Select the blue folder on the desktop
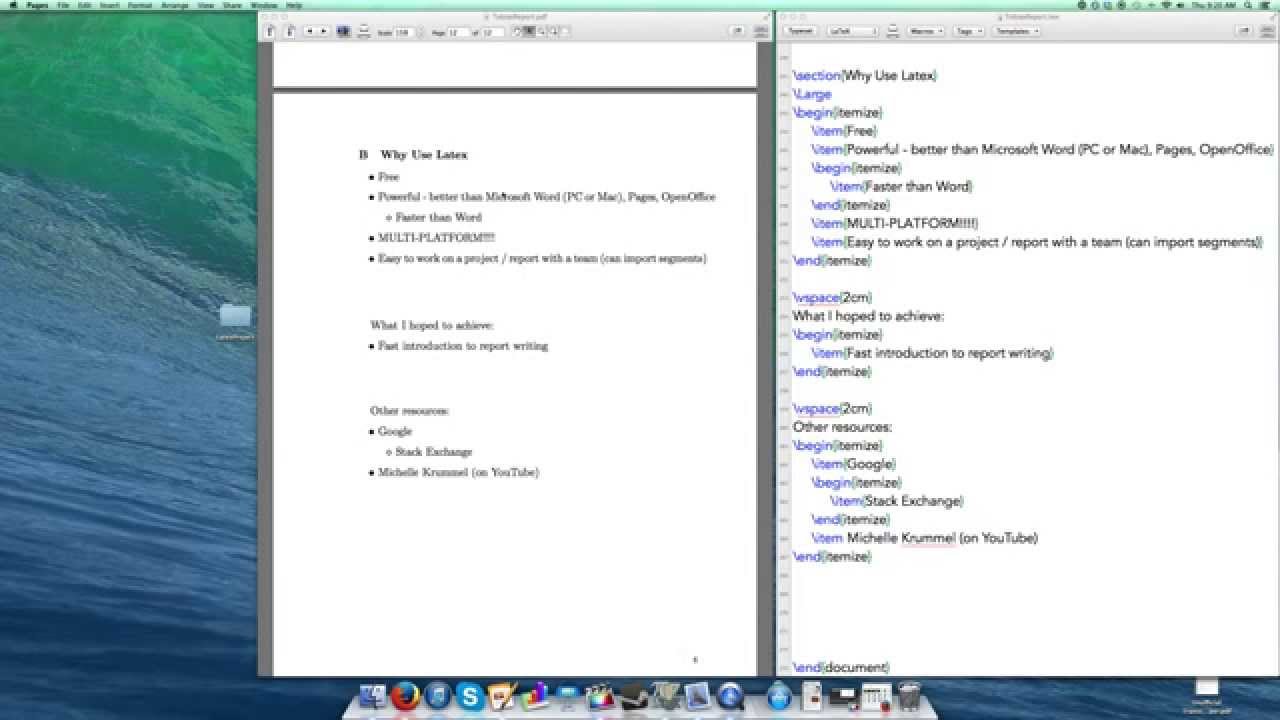1280x720 pixels. [x=235, y=316]
